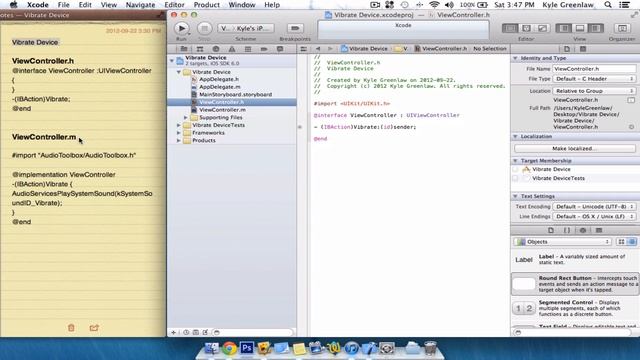Image resolution: width=640 pixels, height=360 pixels.
Task: Open Spotlight search in menu bar
Action: pos(608,5)
